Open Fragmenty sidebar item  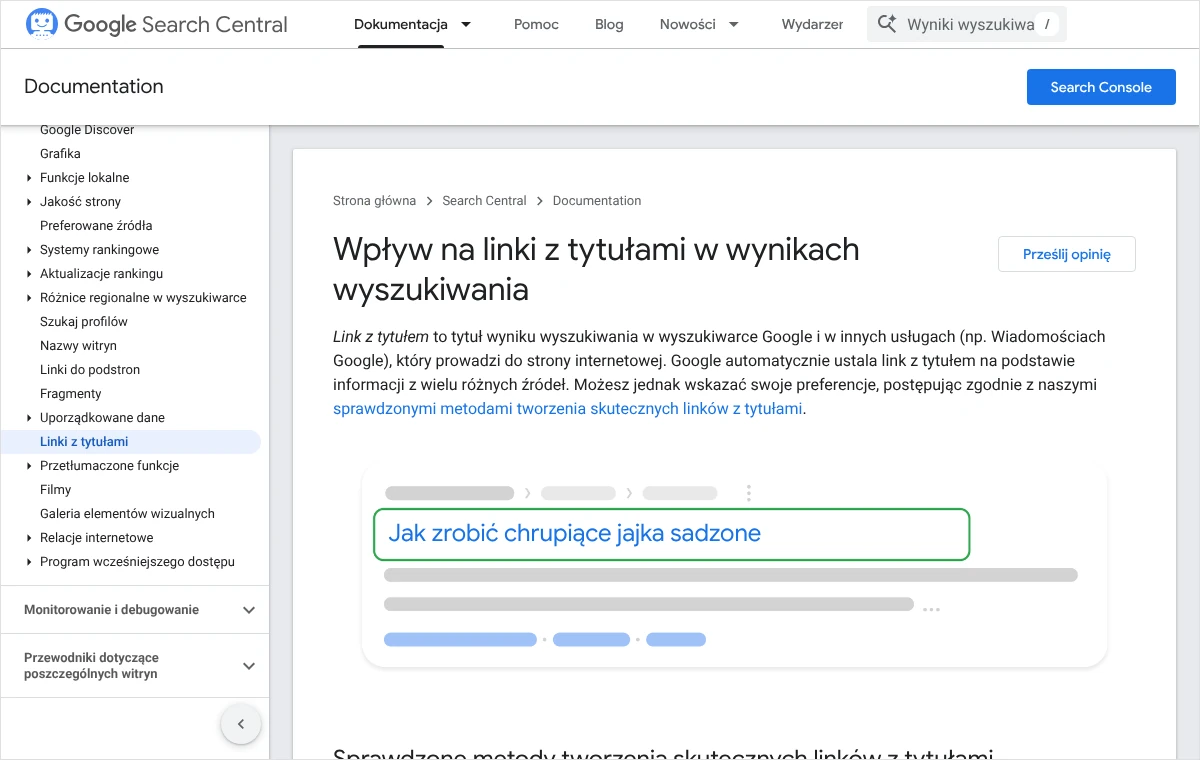71,394
